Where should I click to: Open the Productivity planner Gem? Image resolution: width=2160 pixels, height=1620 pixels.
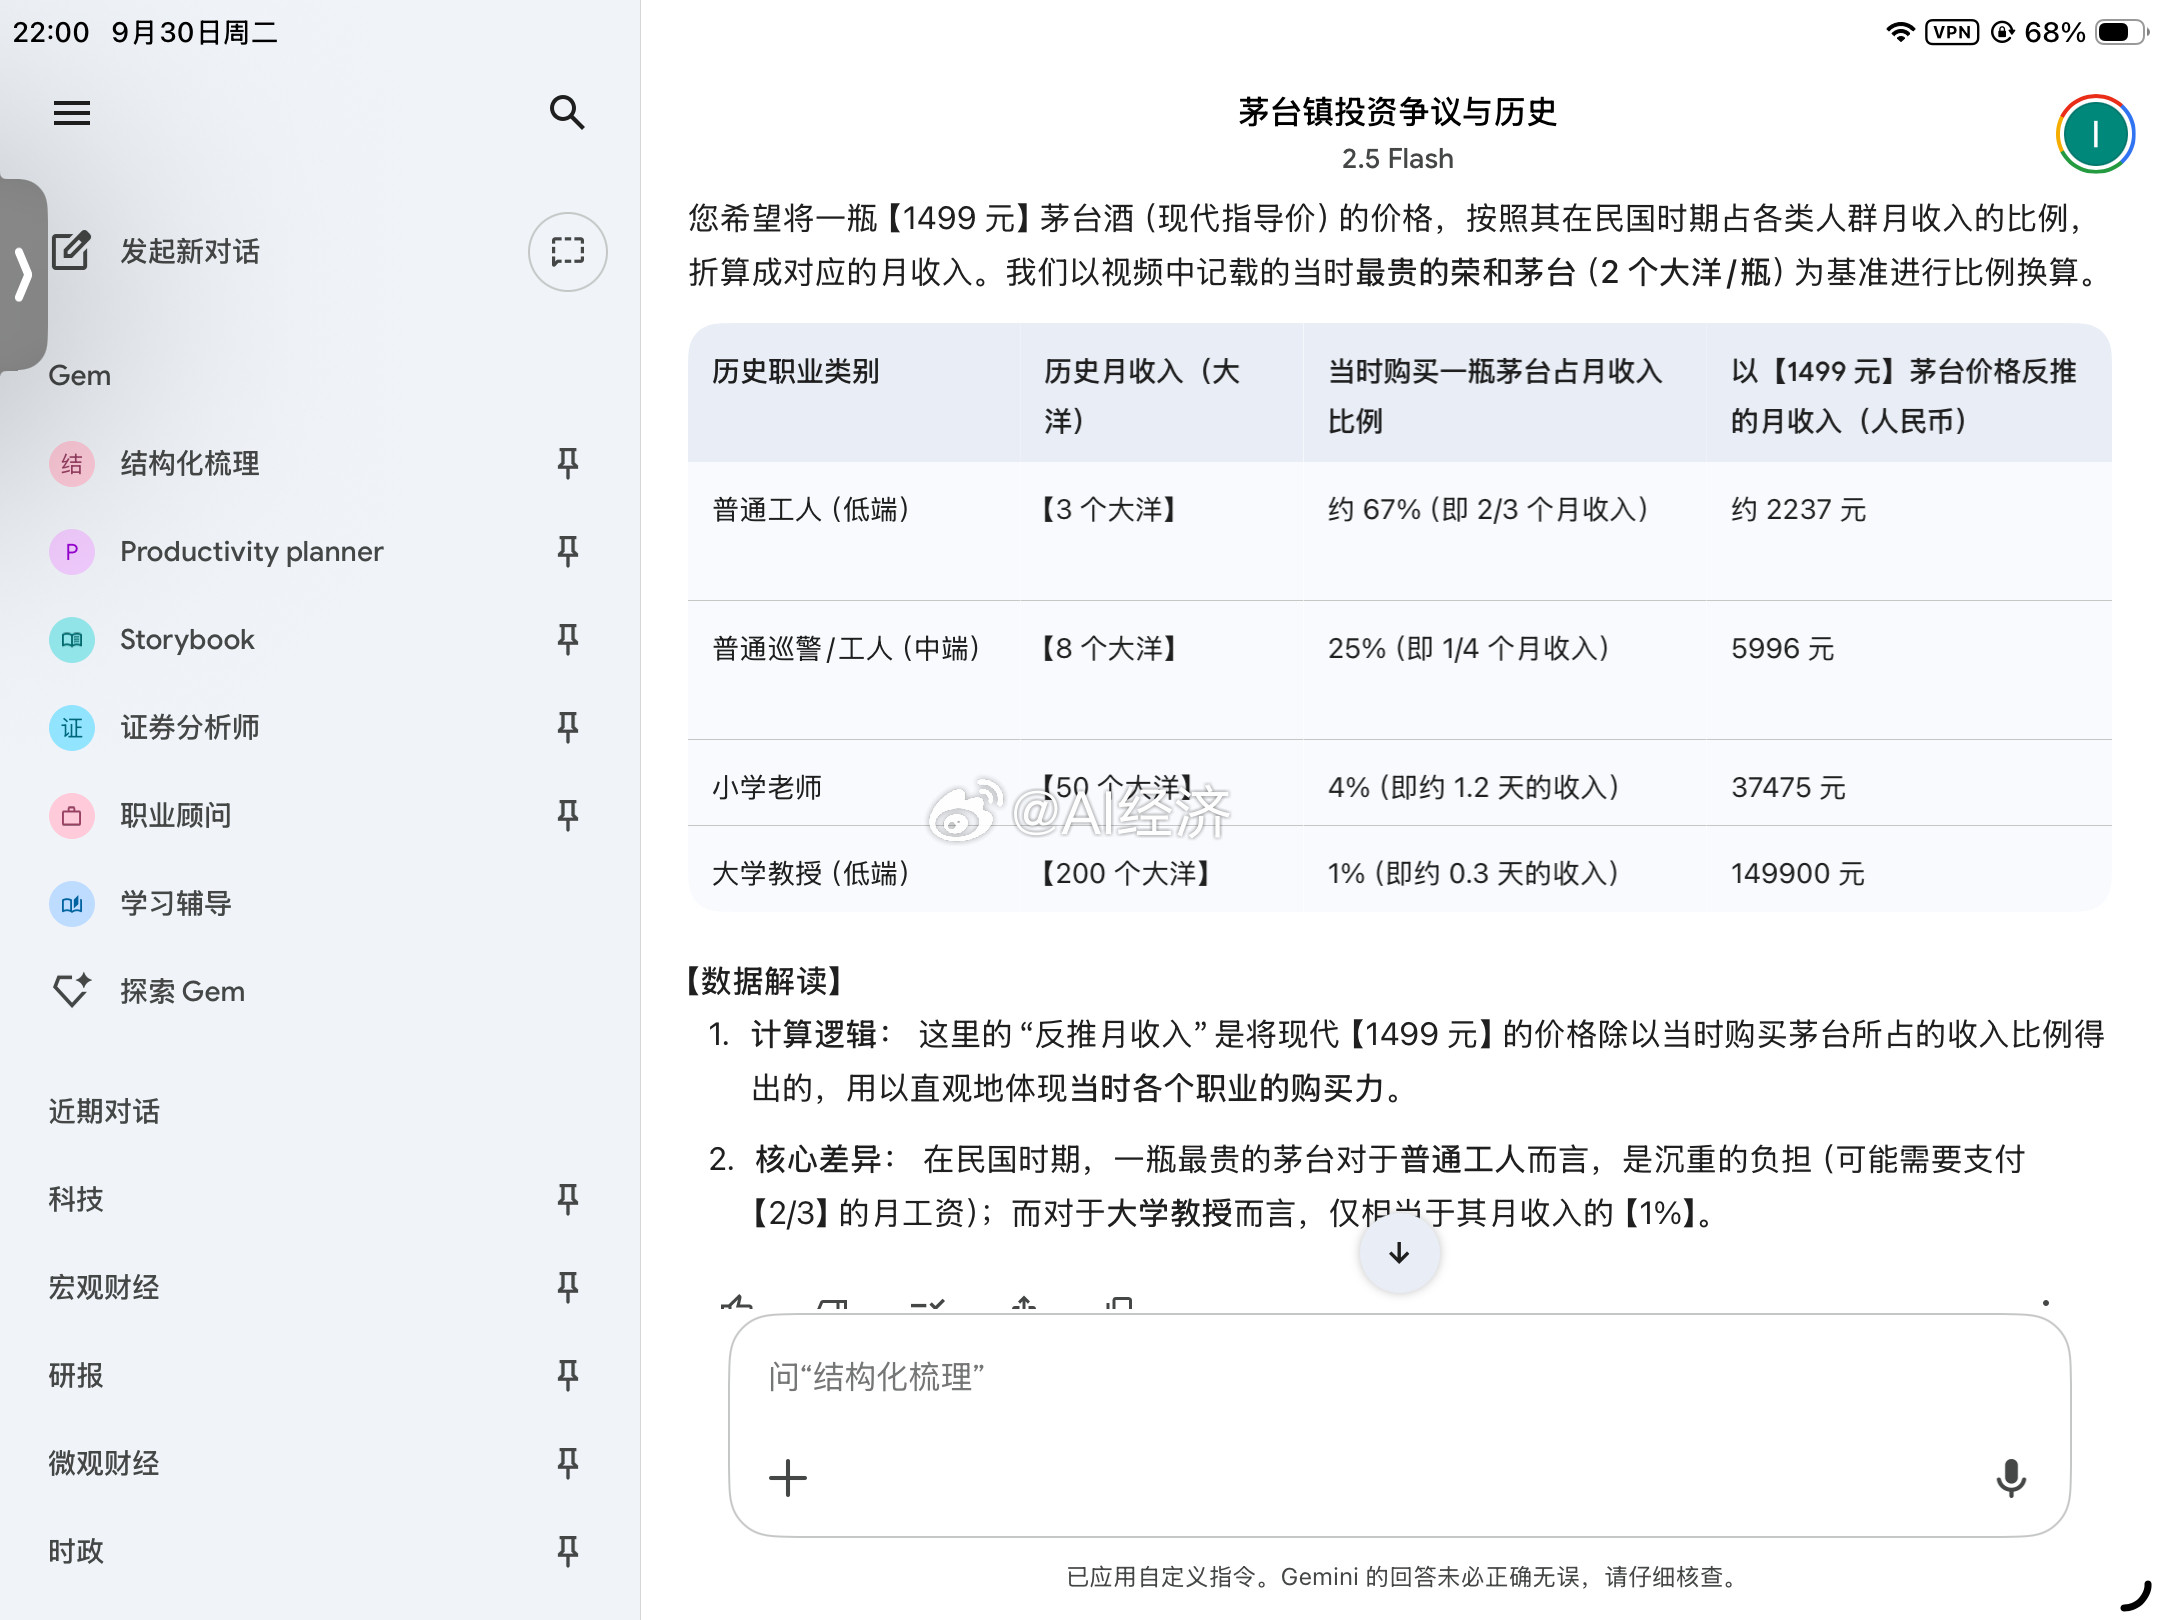pyautogui.click(x=251, y=551)
